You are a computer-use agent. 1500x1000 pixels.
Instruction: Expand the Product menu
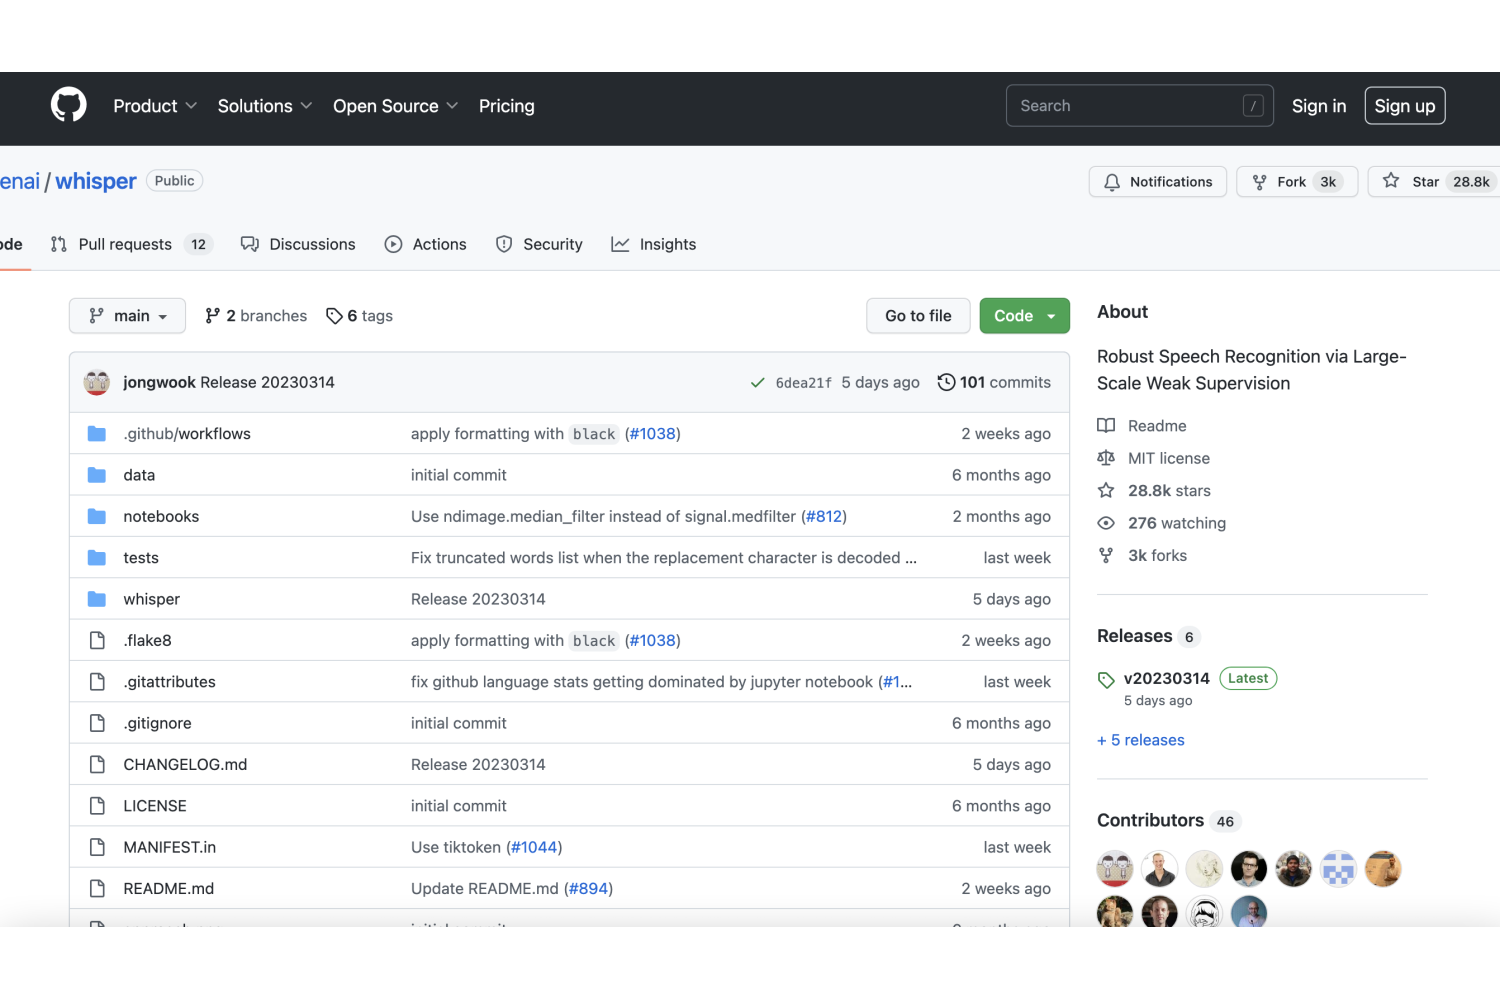coord(155,106)
